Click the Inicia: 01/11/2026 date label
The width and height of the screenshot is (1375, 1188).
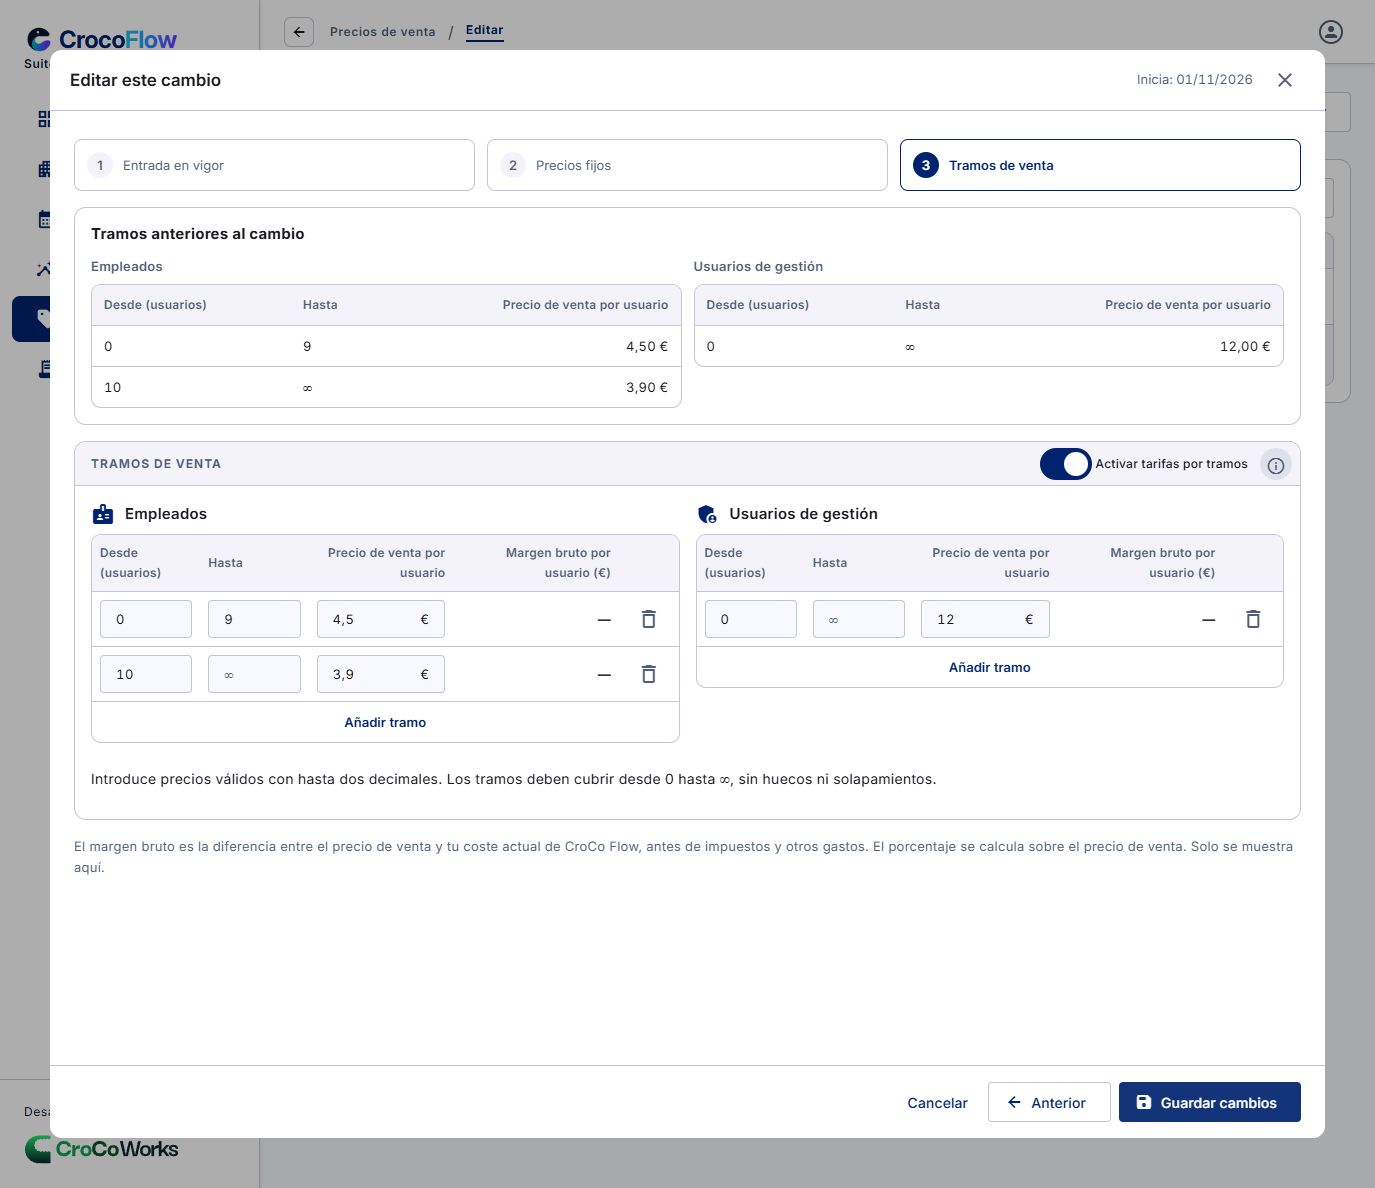pos(1195,80)
